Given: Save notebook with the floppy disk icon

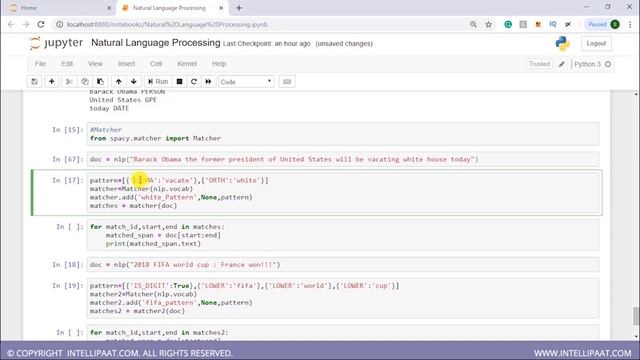Looking at the screenshot, I should 35,82.
